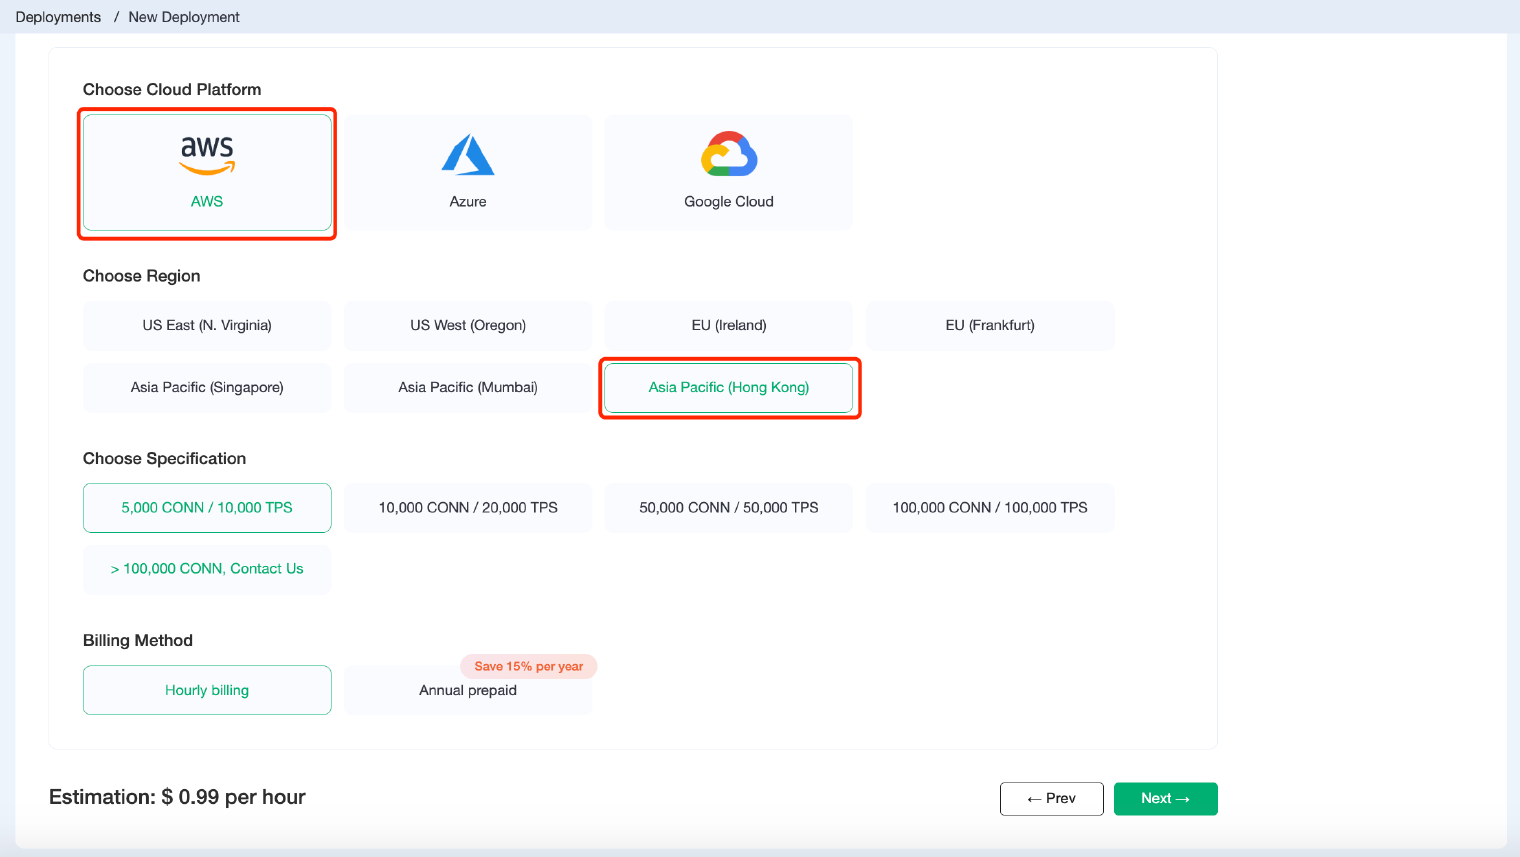The height and width of the screenshot is (857, 1520).
Task: Select Asia Pacific (Hong Kong) region
Action: coord(729,387)
